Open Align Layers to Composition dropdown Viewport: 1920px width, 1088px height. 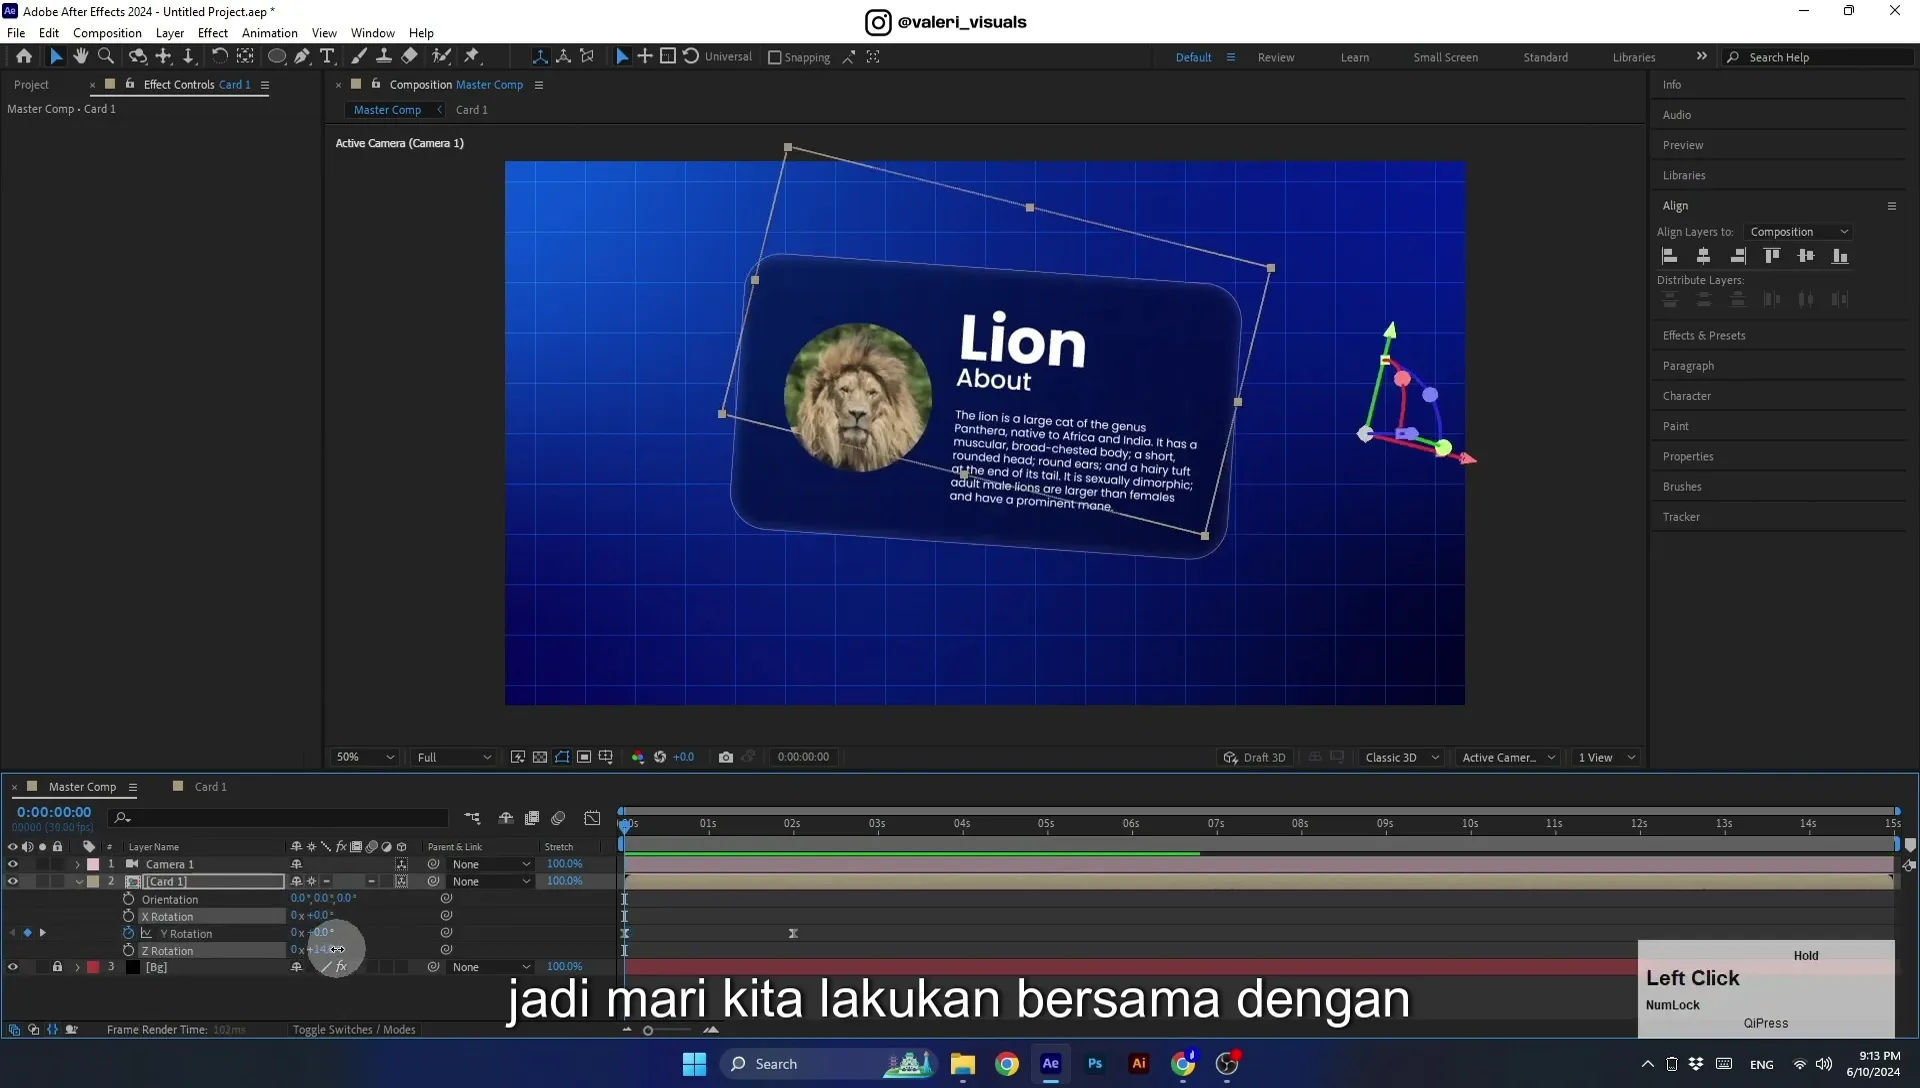coord(1798,232)
